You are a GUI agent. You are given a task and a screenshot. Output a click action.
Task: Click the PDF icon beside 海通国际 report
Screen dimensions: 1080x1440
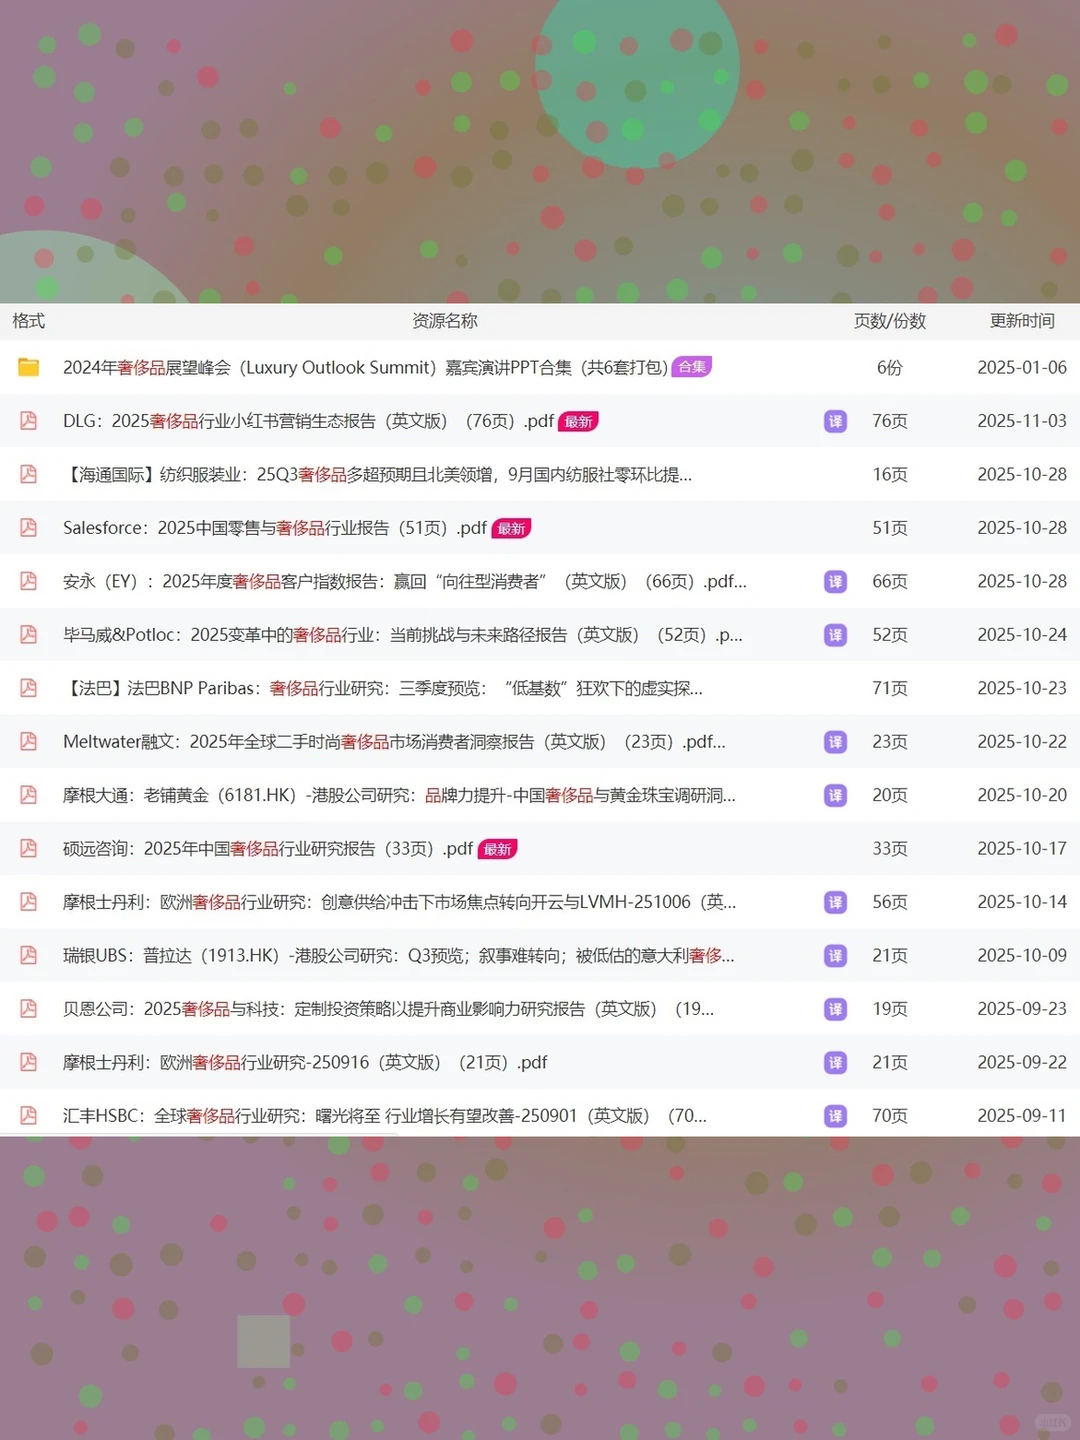[29, 474]
